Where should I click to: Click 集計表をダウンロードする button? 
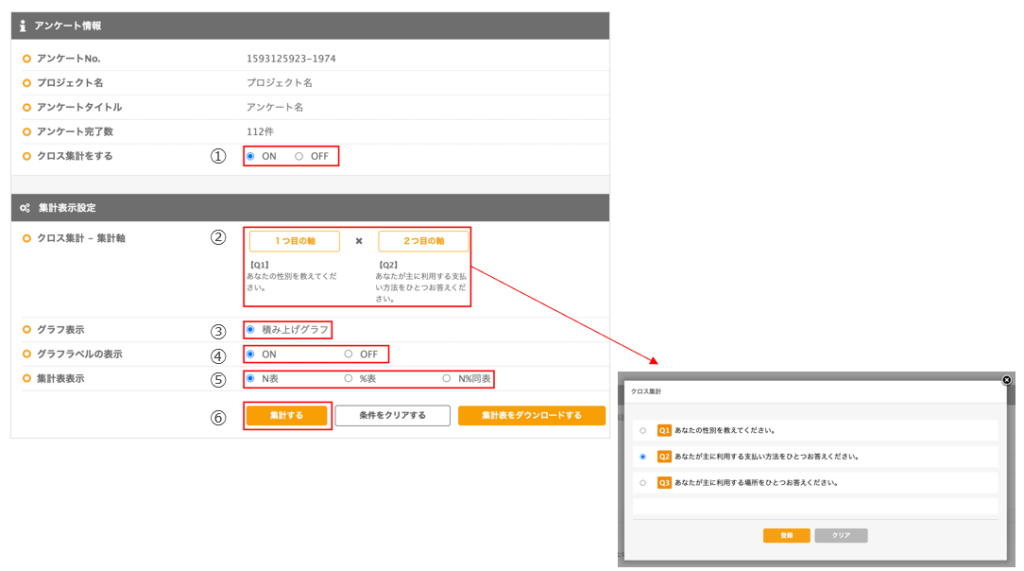point(532,415)
